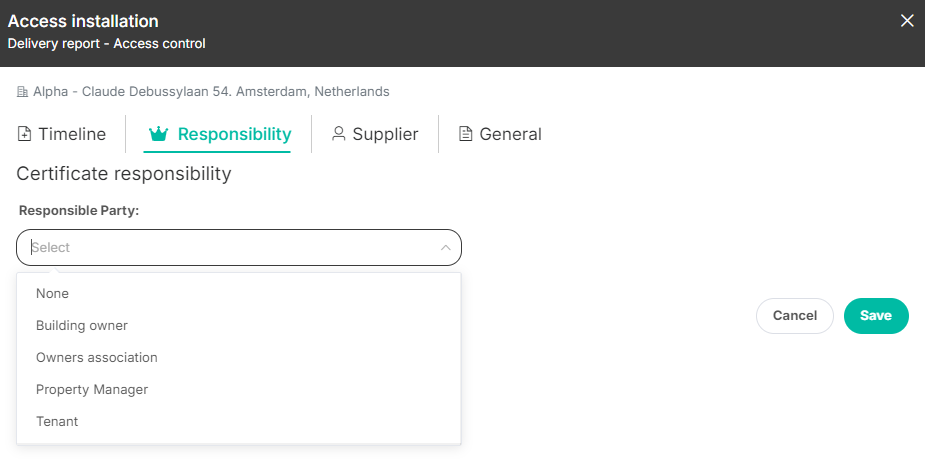Click the building icon before Alpha address
925x474 pixels.
22,91
